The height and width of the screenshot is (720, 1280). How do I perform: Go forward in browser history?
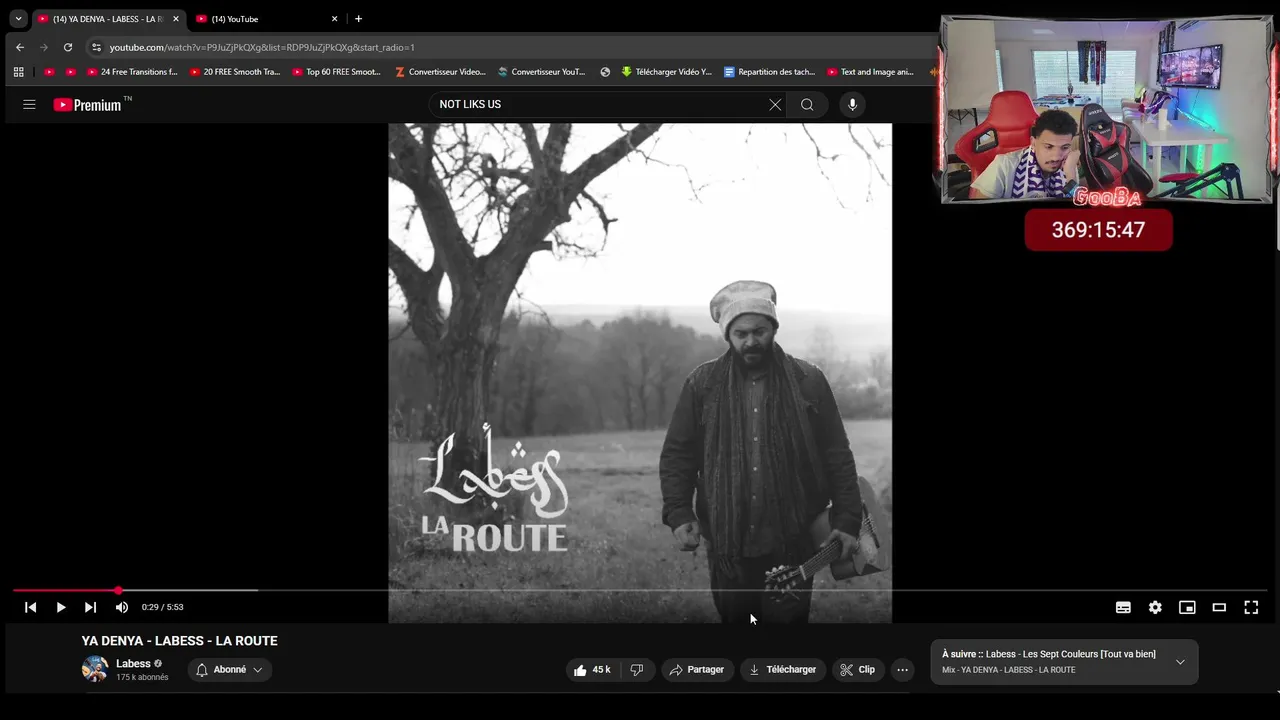(44, 47)
